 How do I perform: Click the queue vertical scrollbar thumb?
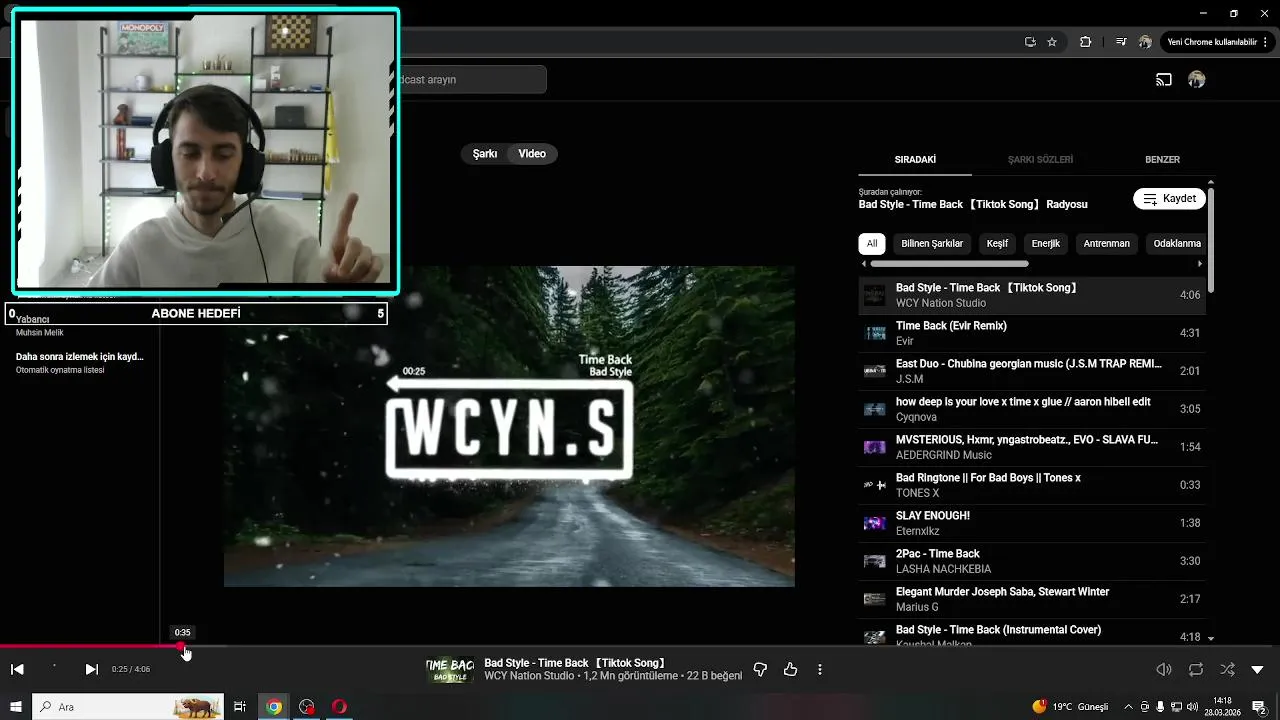pos(1211,240)
